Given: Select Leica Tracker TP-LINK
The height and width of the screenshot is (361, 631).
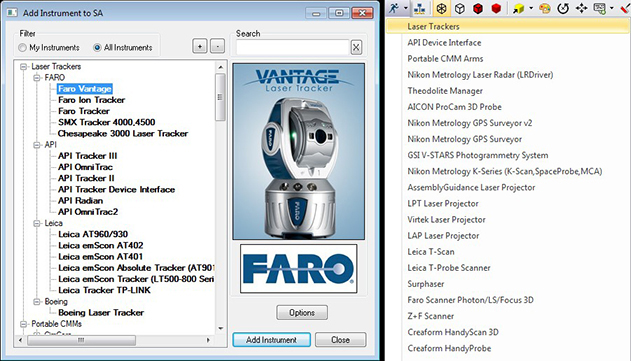Looking at the screenshot, I should point(104,290).
